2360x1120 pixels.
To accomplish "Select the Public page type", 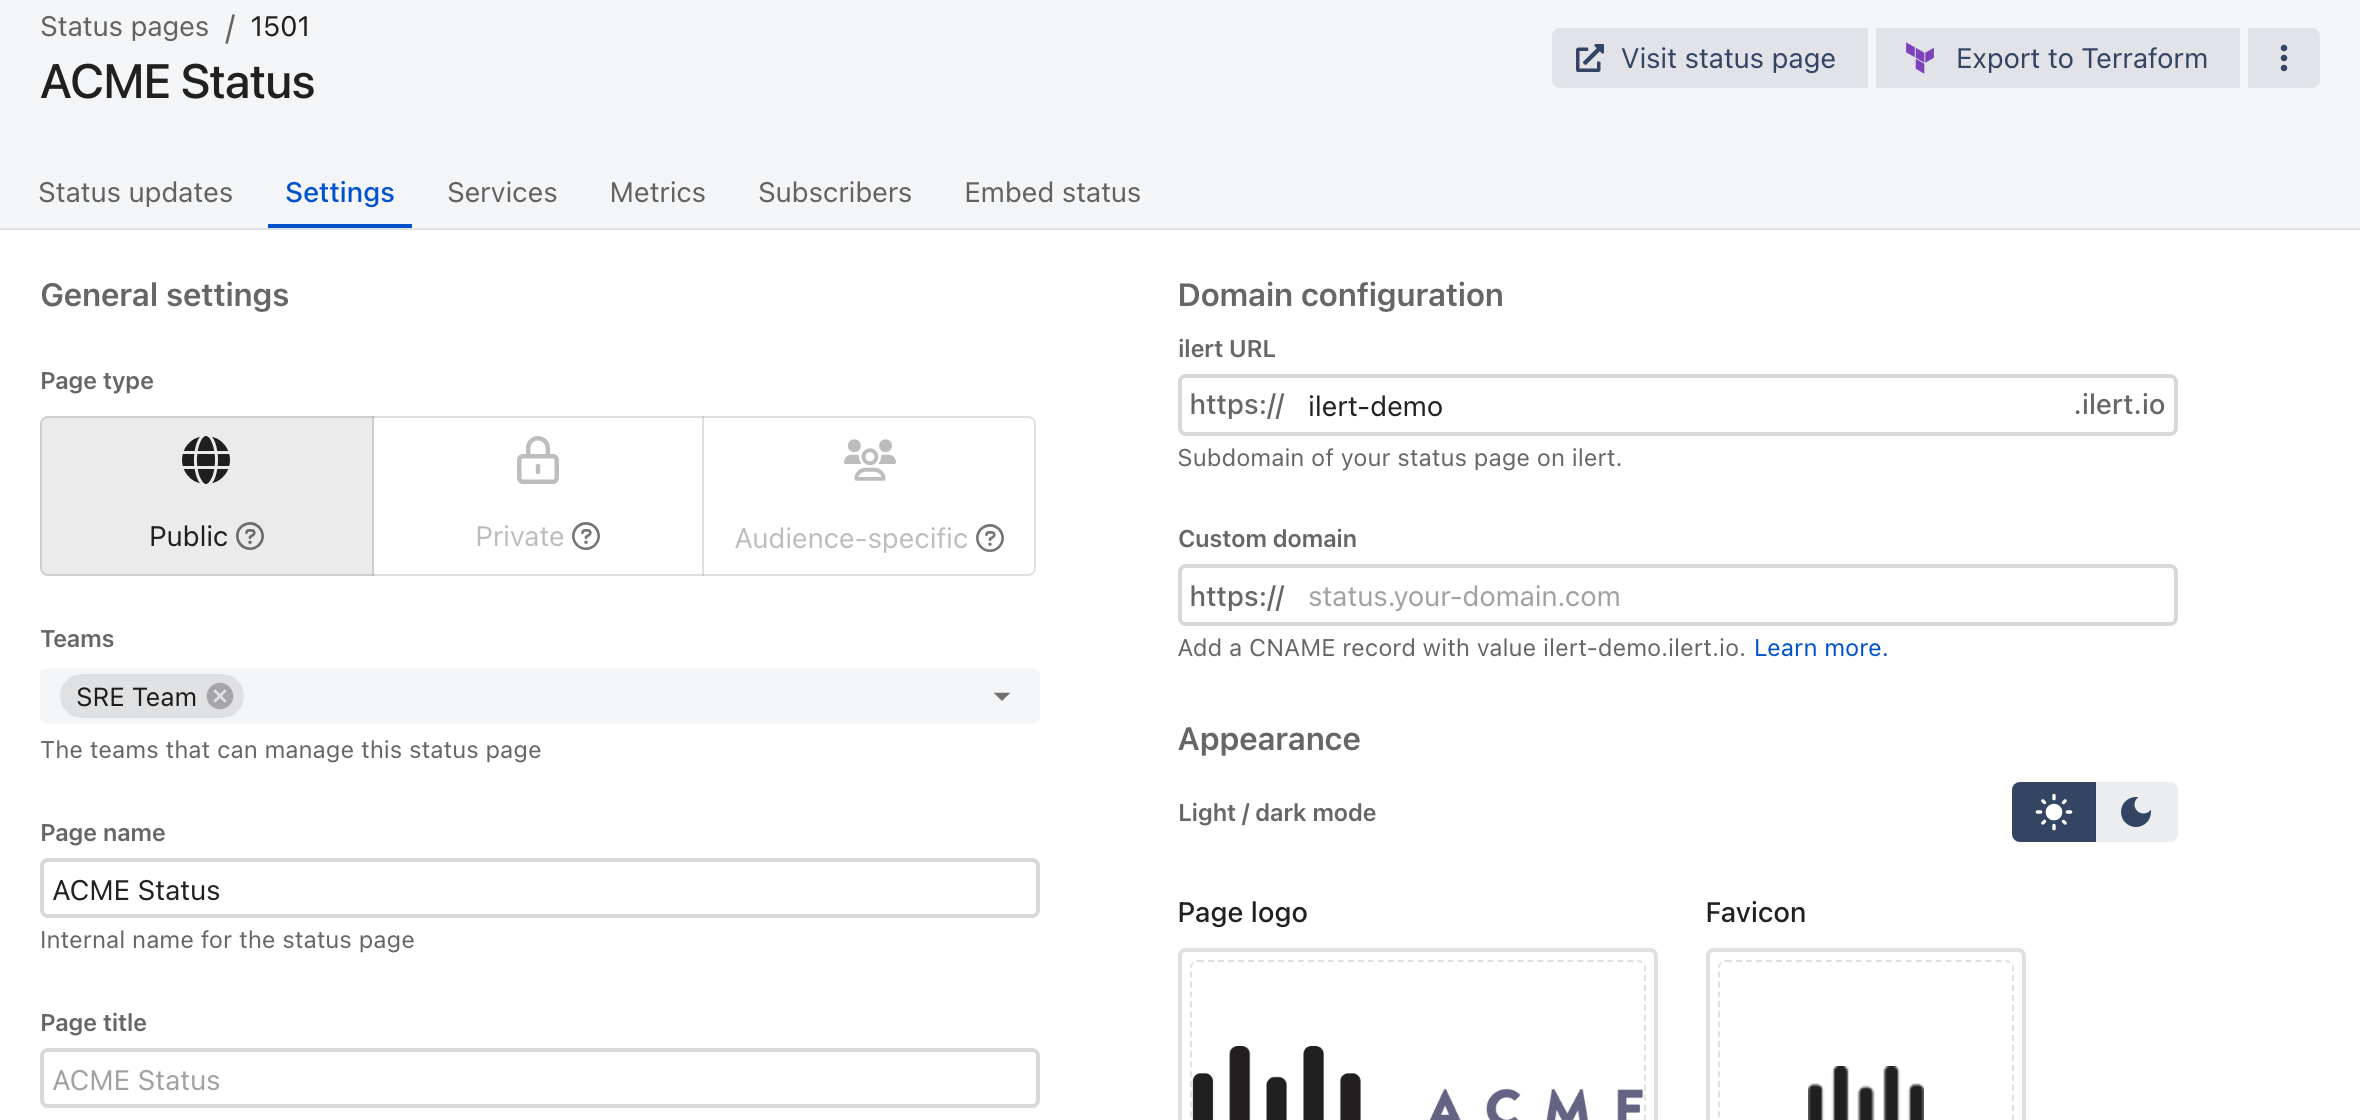I will (207, 496).
